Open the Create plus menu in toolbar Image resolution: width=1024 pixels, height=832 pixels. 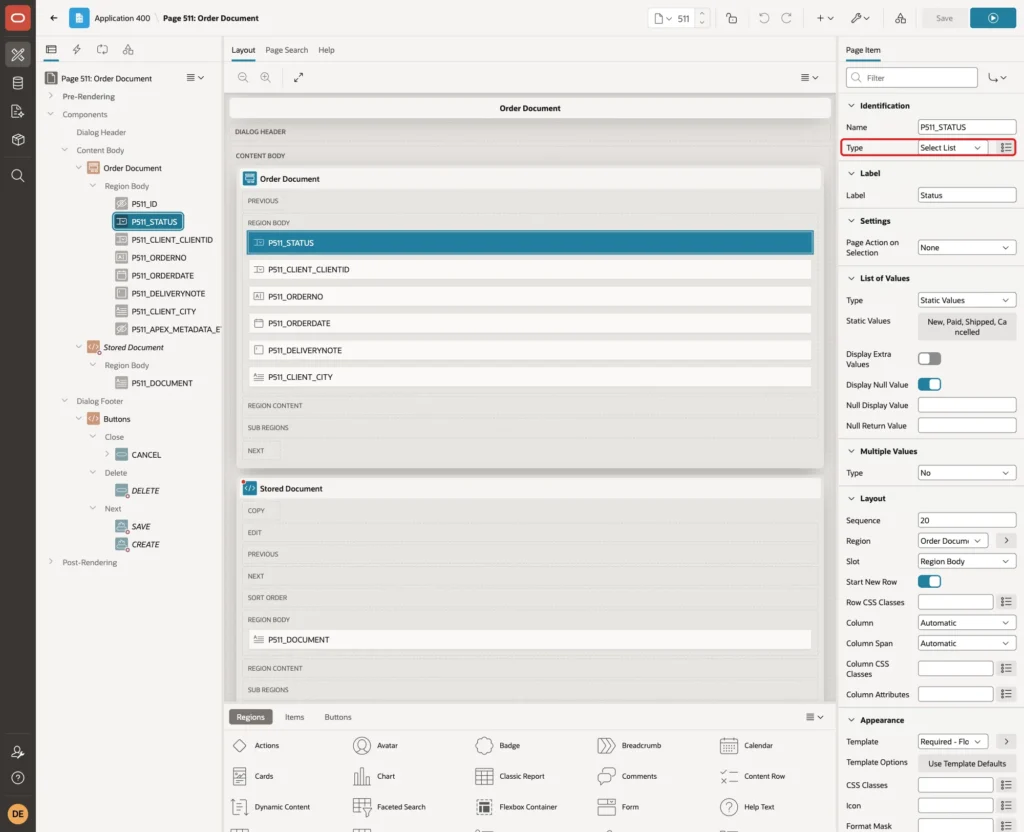point(824,18)
